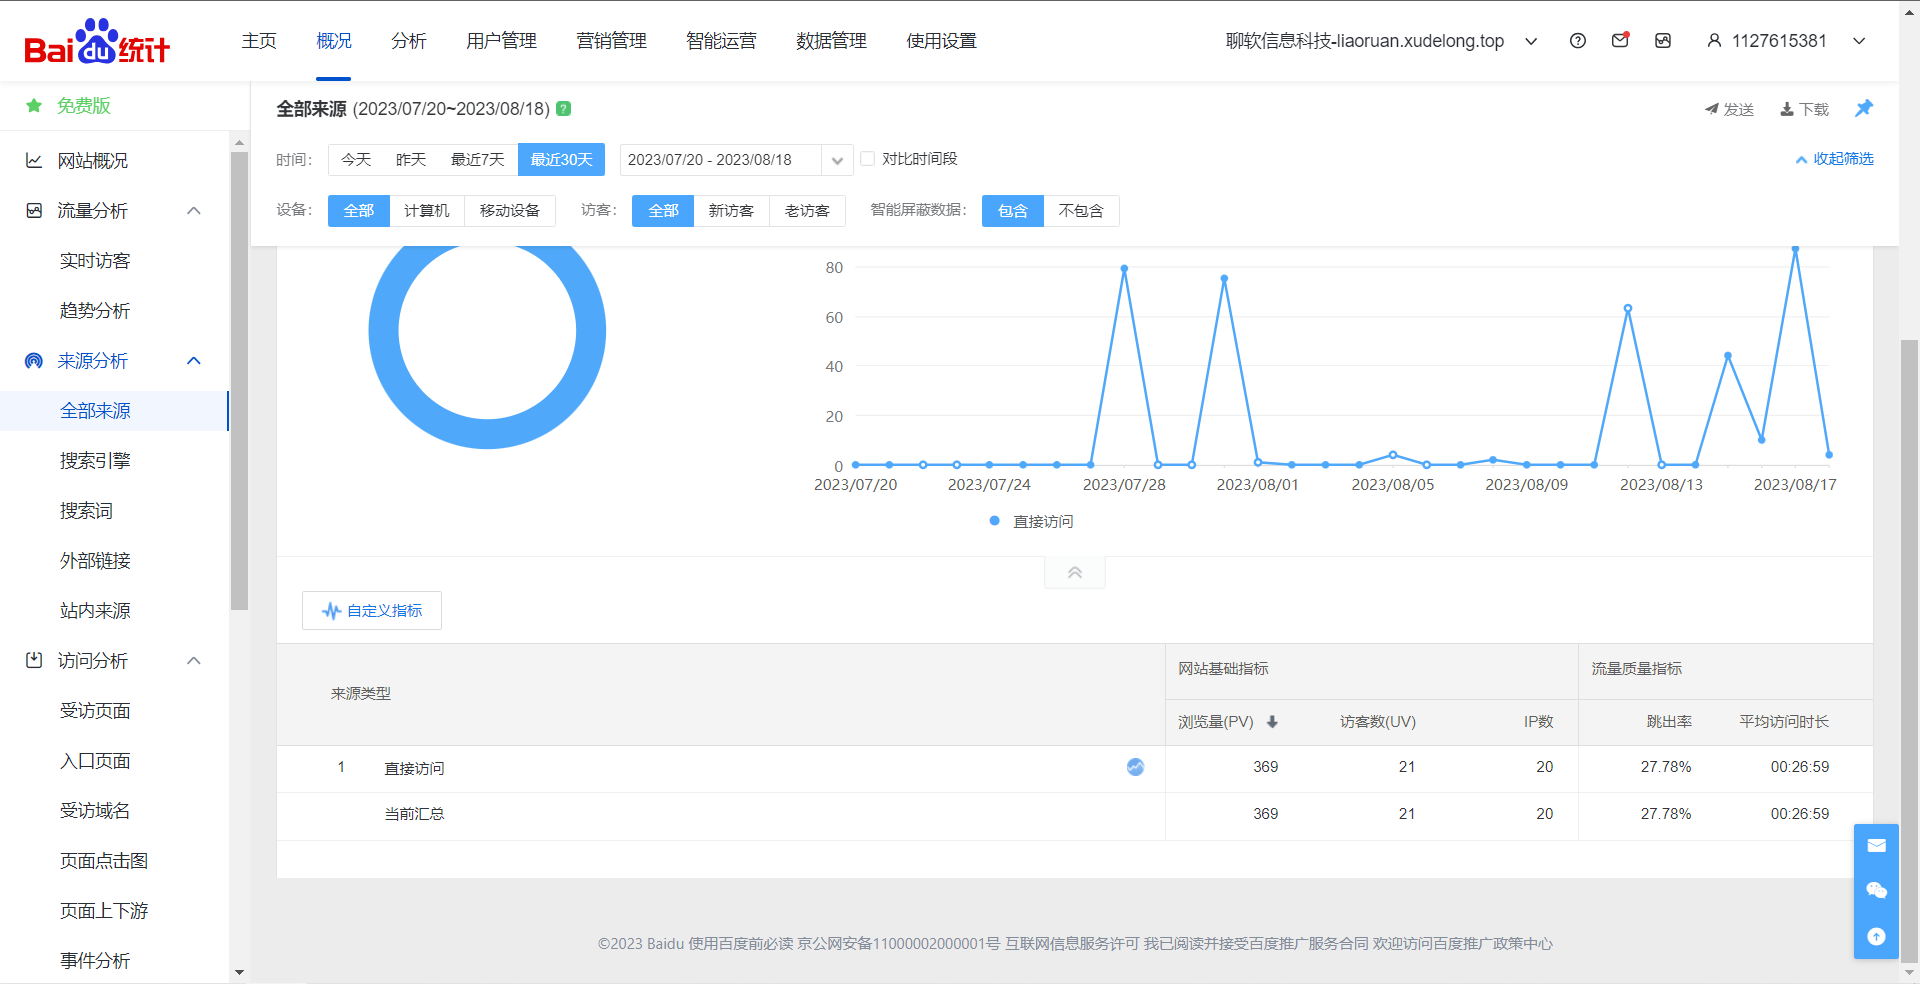Viewport: 1920px width, 984px height.
Task: Pin the report with the pushpin icon
Action: coord(1864,108)
